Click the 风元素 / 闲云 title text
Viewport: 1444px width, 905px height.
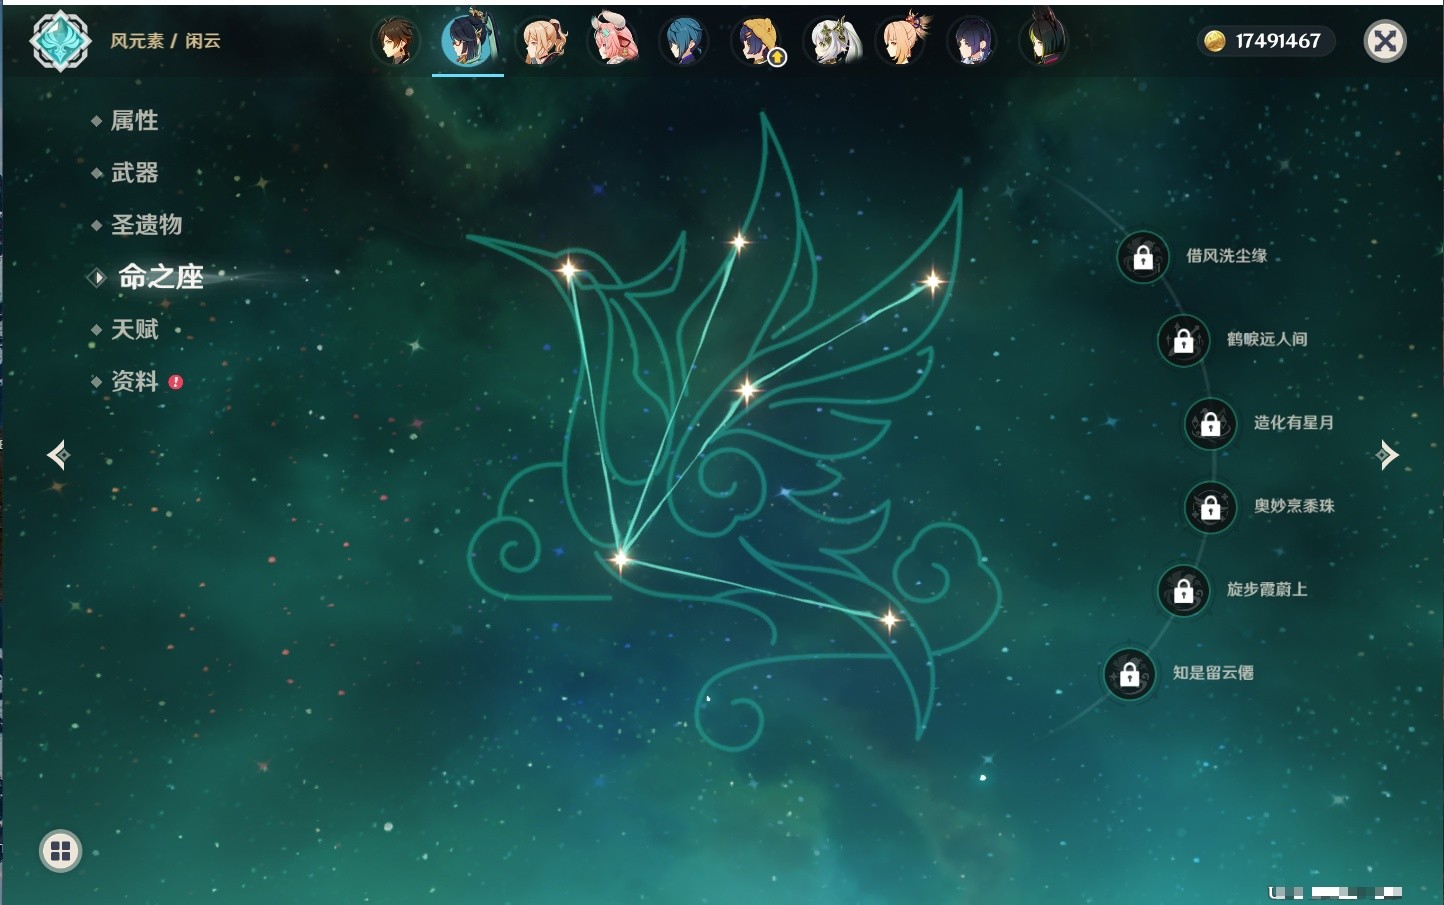[x=165, y=41]
